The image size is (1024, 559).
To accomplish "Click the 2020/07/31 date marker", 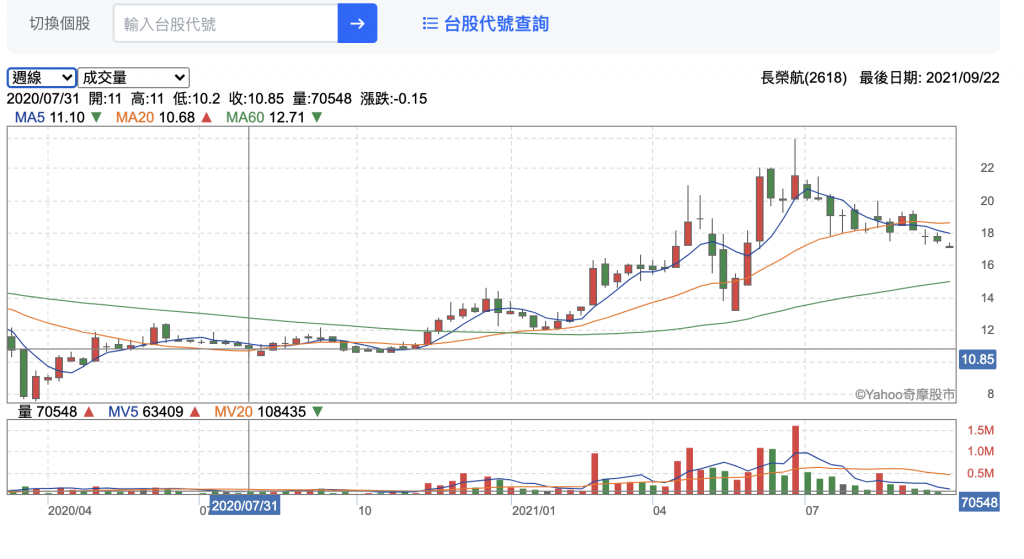I will [x=245, y=505].
